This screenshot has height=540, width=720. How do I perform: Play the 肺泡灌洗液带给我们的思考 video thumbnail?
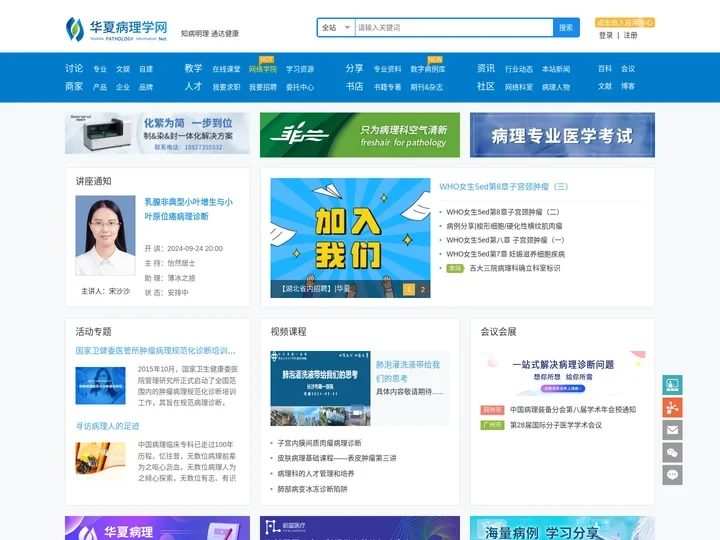point(320,388)
